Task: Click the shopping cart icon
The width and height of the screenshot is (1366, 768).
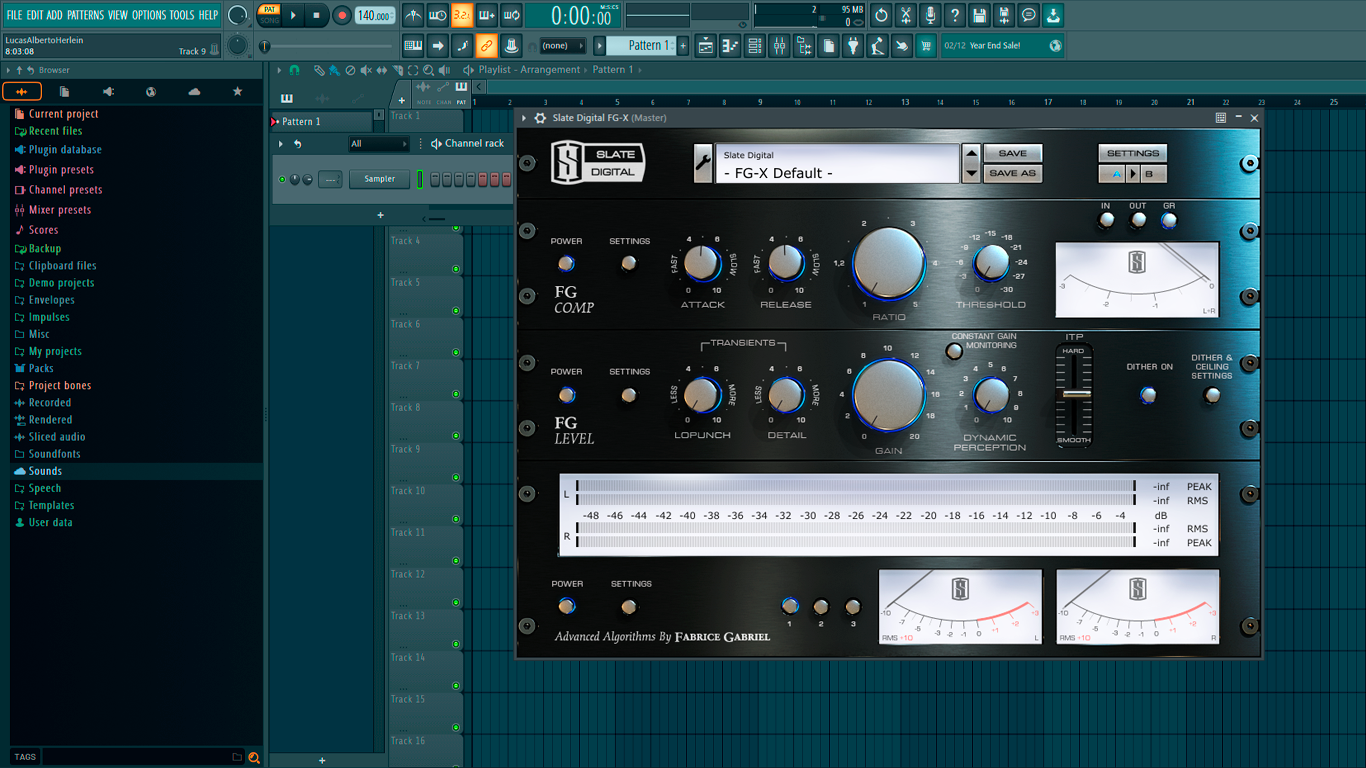Action: click(x=926, y=46)
